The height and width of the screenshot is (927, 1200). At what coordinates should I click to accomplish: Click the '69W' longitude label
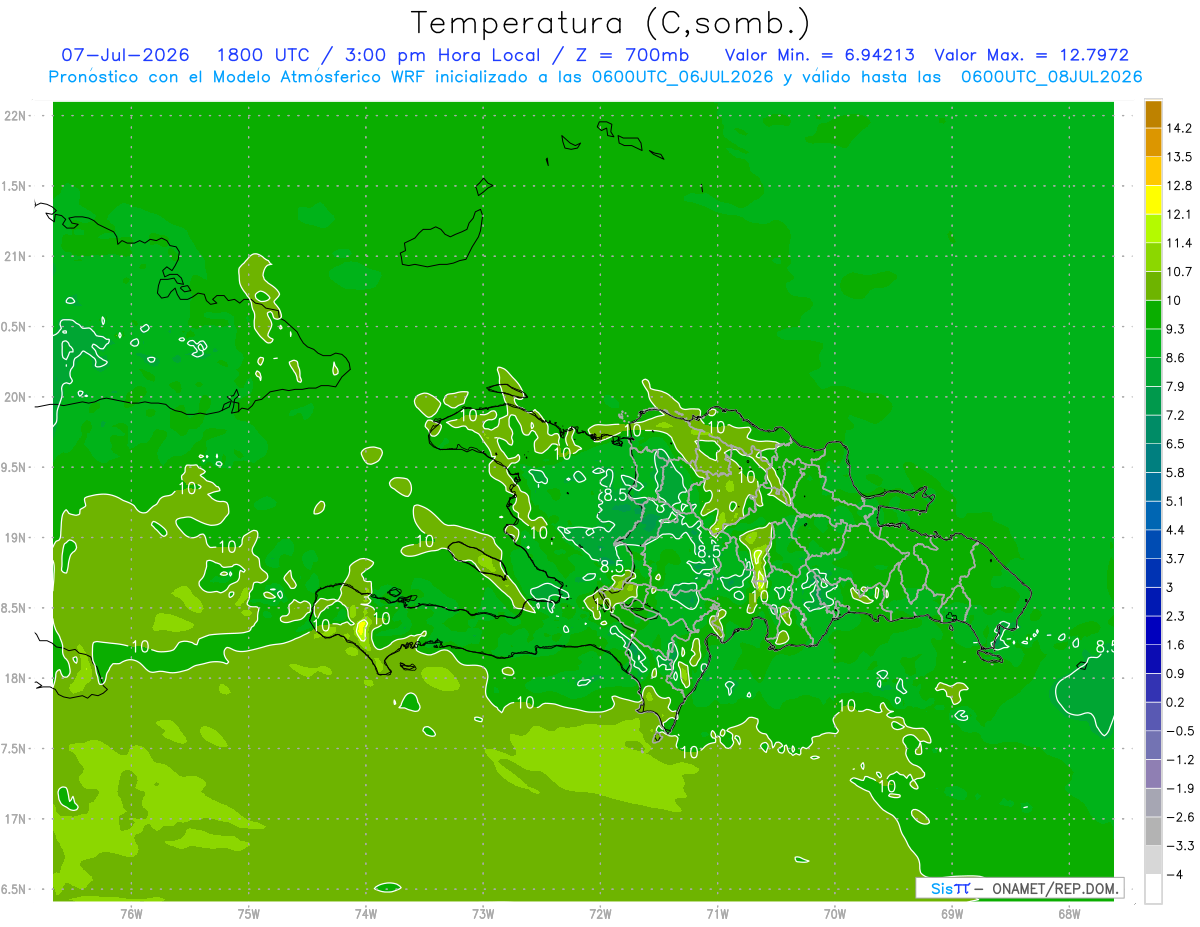[951, 912]
